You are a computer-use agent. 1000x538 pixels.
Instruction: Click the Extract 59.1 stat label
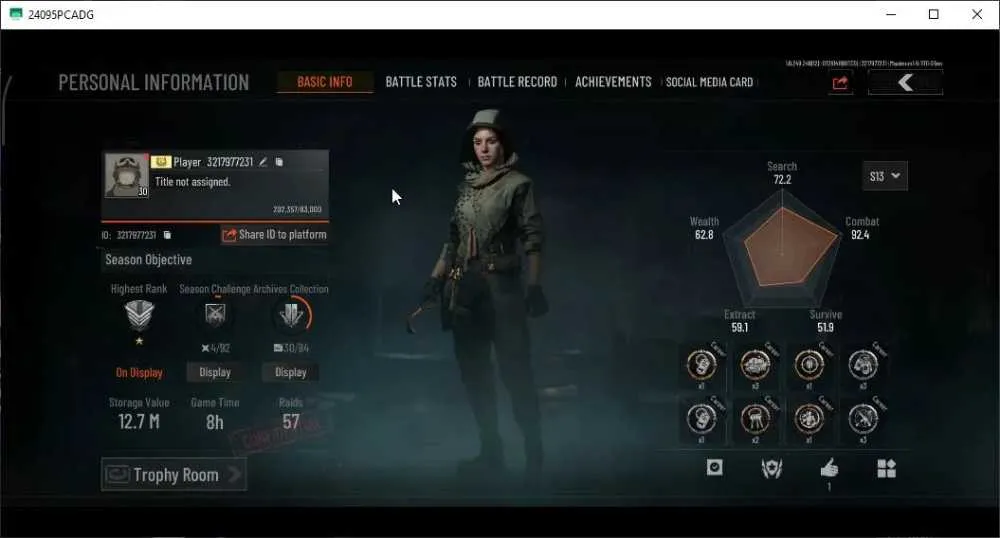[740, 321]
